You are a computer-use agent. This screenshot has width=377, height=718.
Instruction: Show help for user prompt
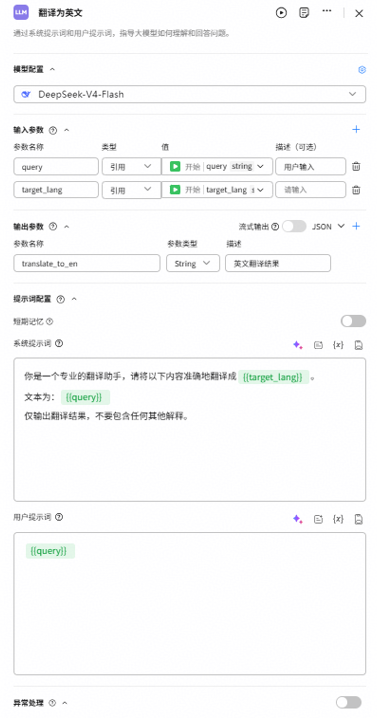[x=59, y=517]
